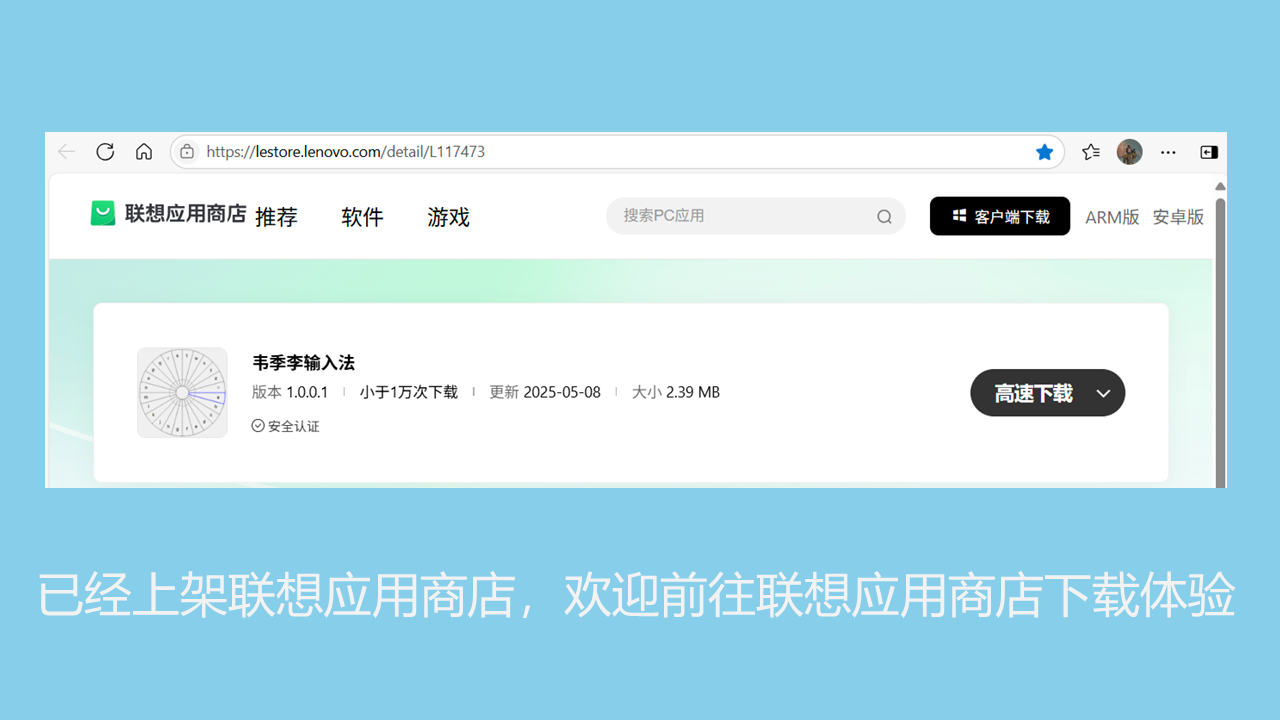The width and height of the screenshot is (1280, 720).
Task: Go to browser home page icon
Action: 144,152
